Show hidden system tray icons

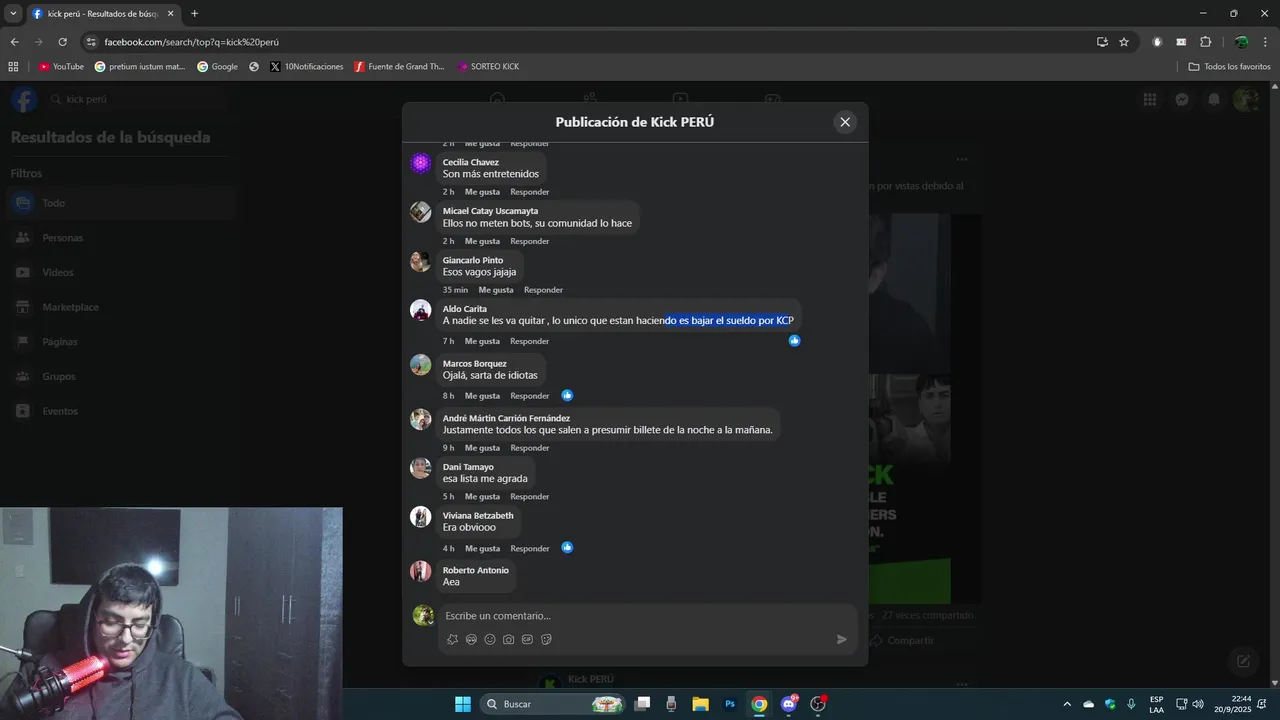pos(1067,704)
